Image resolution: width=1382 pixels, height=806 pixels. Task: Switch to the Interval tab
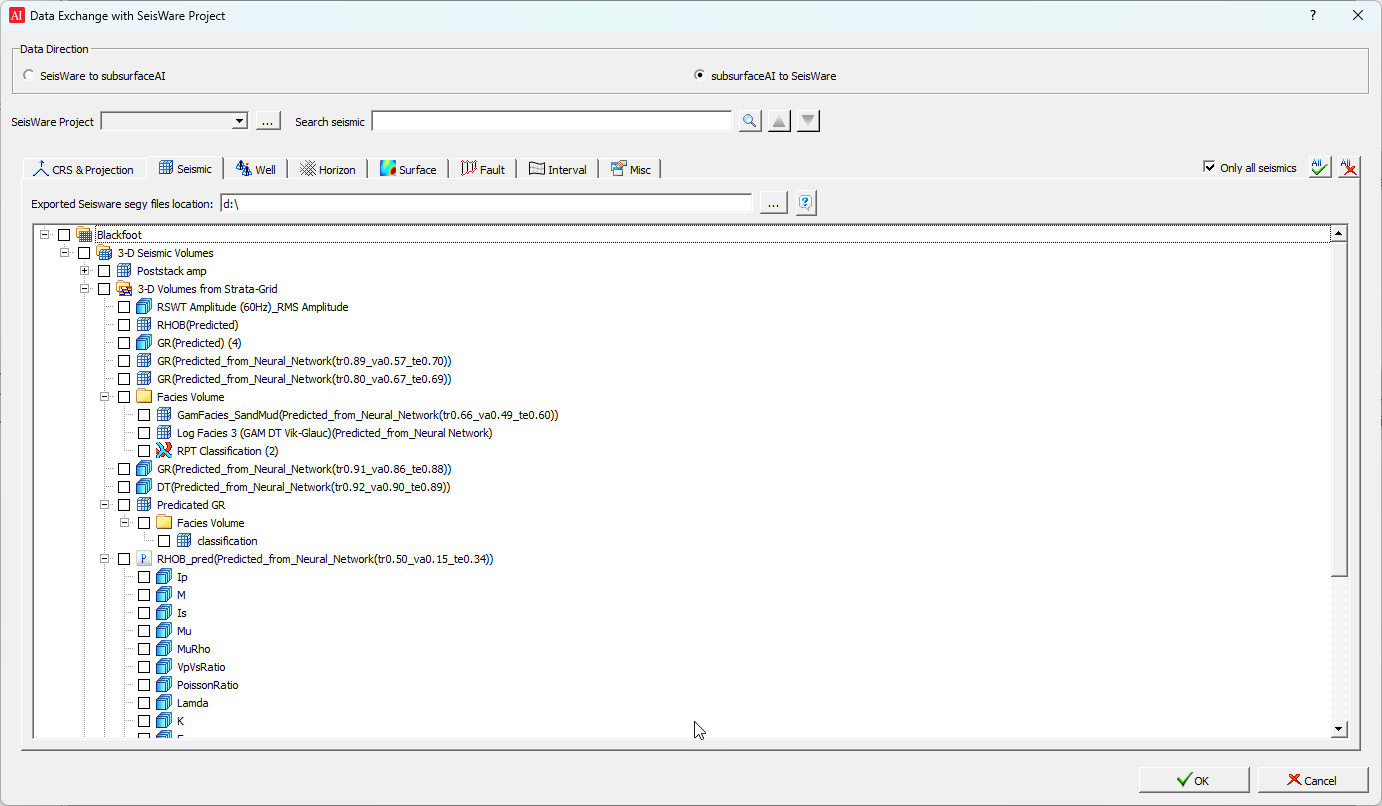click(558, 169)
